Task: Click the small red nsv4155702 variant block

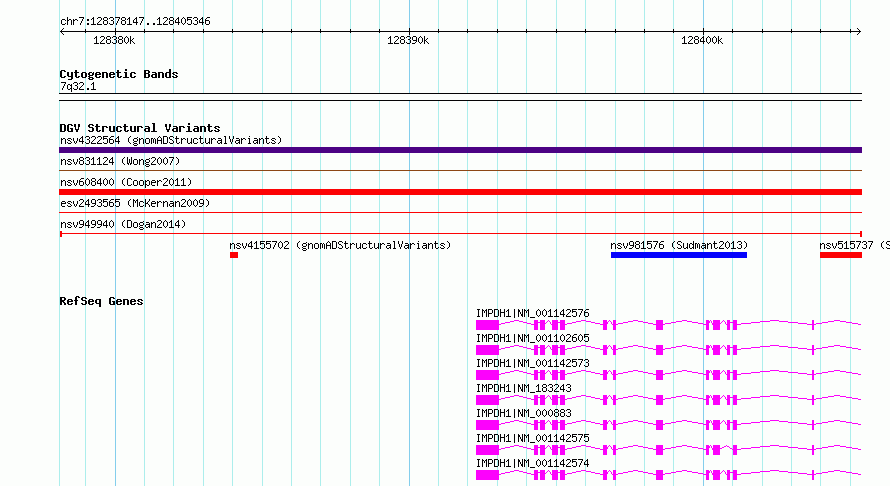Action: [234, 255]
